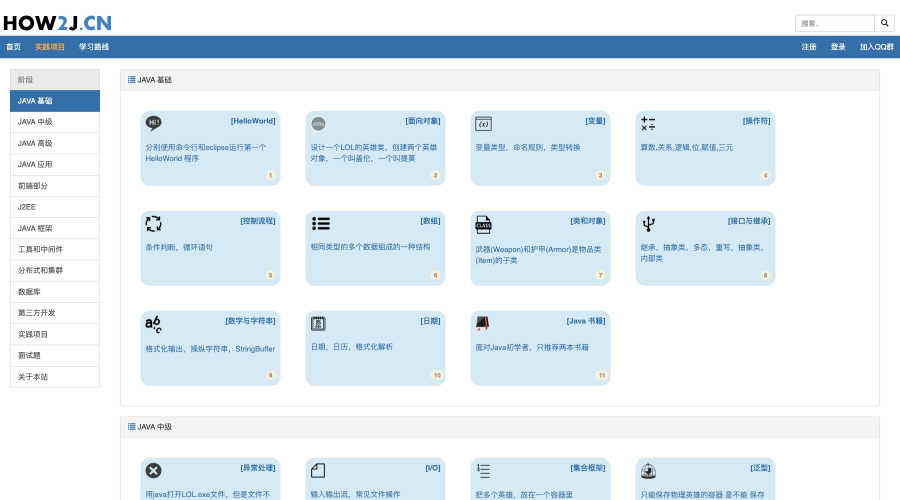Open the [变量] title link

click(x=595, y=121)
